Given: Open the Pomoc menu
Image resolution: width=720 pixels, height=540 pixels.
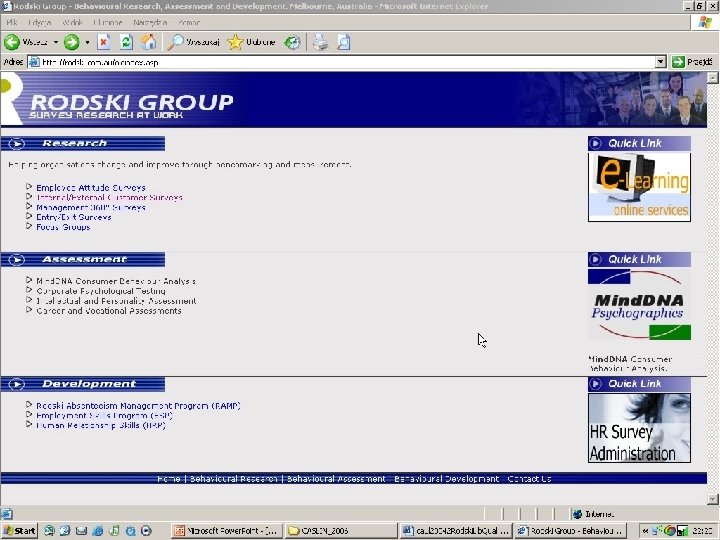Looking at the screenshot, I should pyautogui.click(x=189, y=22).
